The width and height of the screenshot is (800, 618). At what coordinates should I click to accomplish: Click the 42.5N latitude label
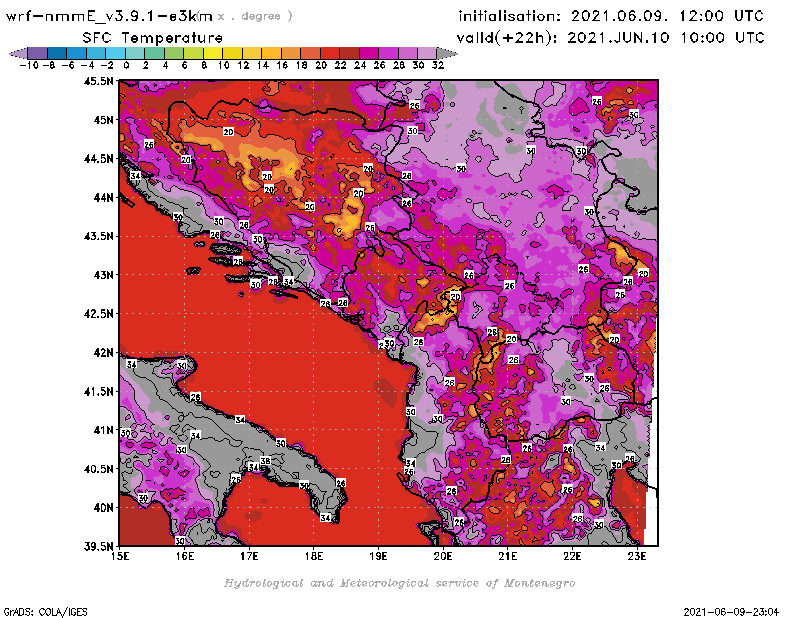point(98,314)
